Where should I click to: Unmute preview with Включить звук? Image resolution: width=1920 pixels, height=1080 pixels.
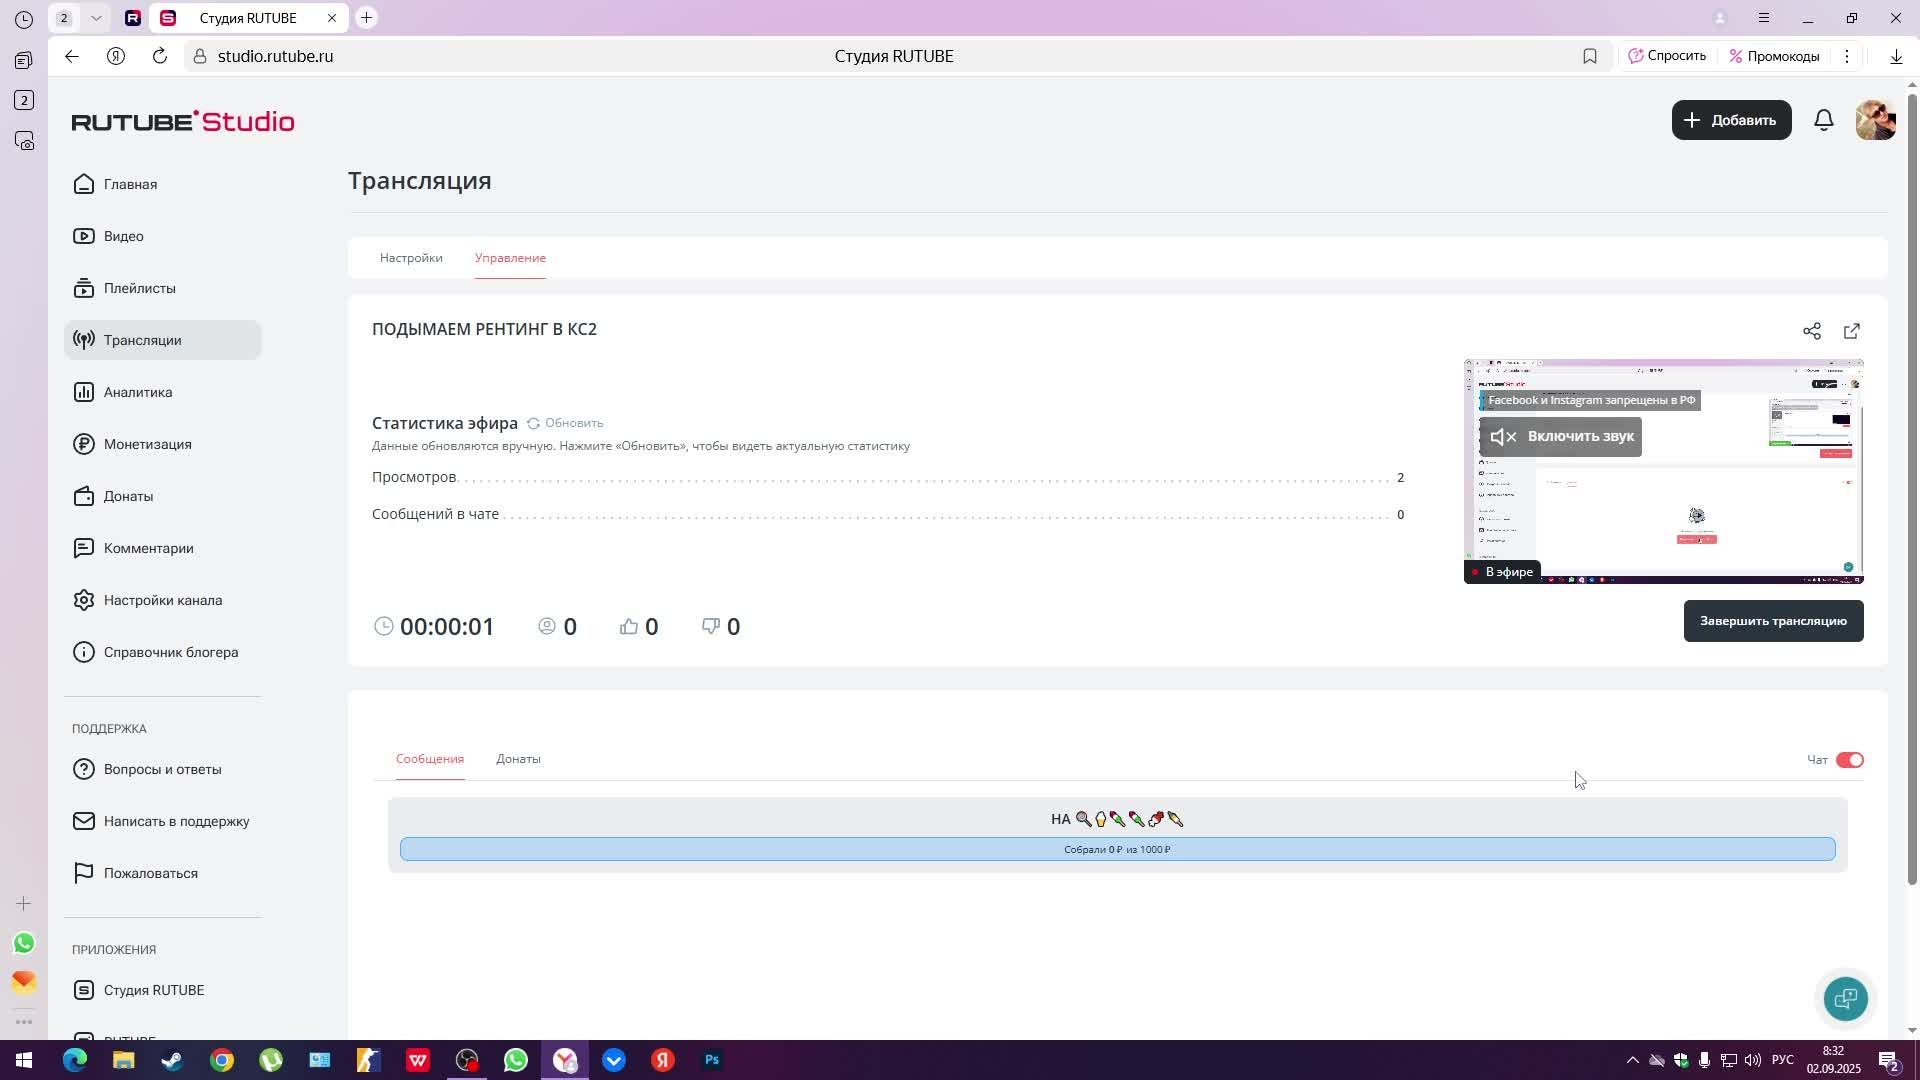click(1560, 437)
